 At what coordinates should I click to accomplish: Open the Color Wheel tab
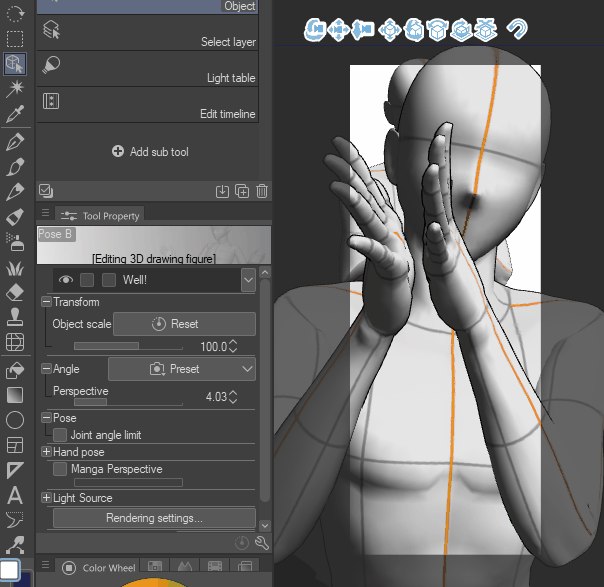pyautogui.click(x=99, y=568)
